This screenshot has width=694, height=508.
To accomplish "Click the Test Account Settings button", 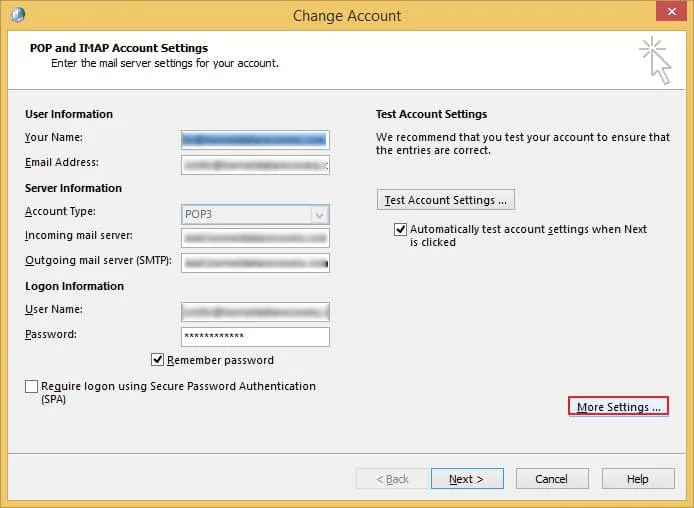I will click(x=446, y=200).
